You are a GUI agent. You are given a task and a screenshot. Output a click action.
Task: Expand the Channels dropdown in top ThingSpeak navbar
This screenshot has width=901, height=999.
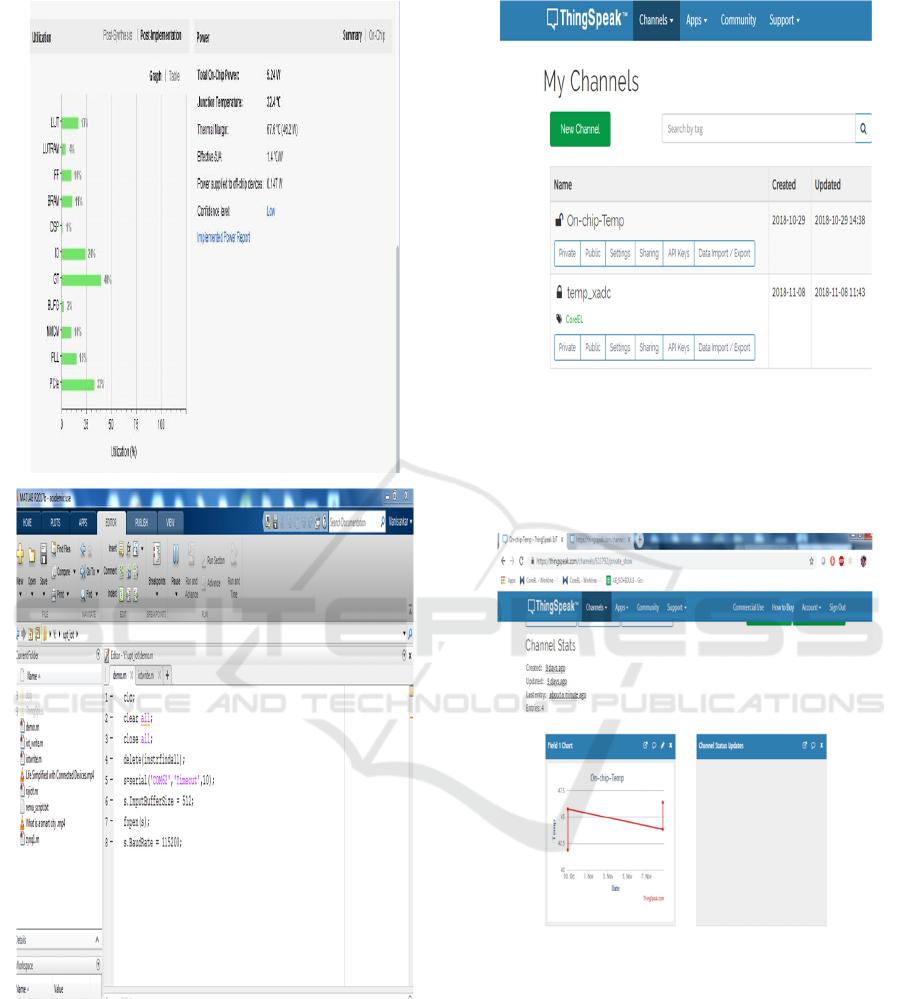tap(656, 20)
